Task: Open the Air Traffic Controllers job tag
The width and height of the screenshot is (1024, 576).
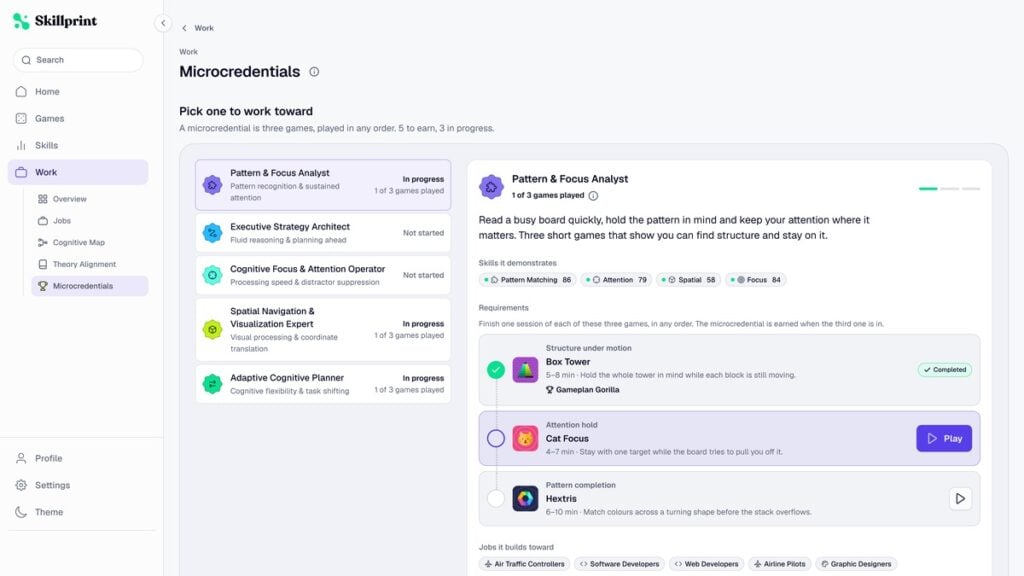Action: click(524, 564)
